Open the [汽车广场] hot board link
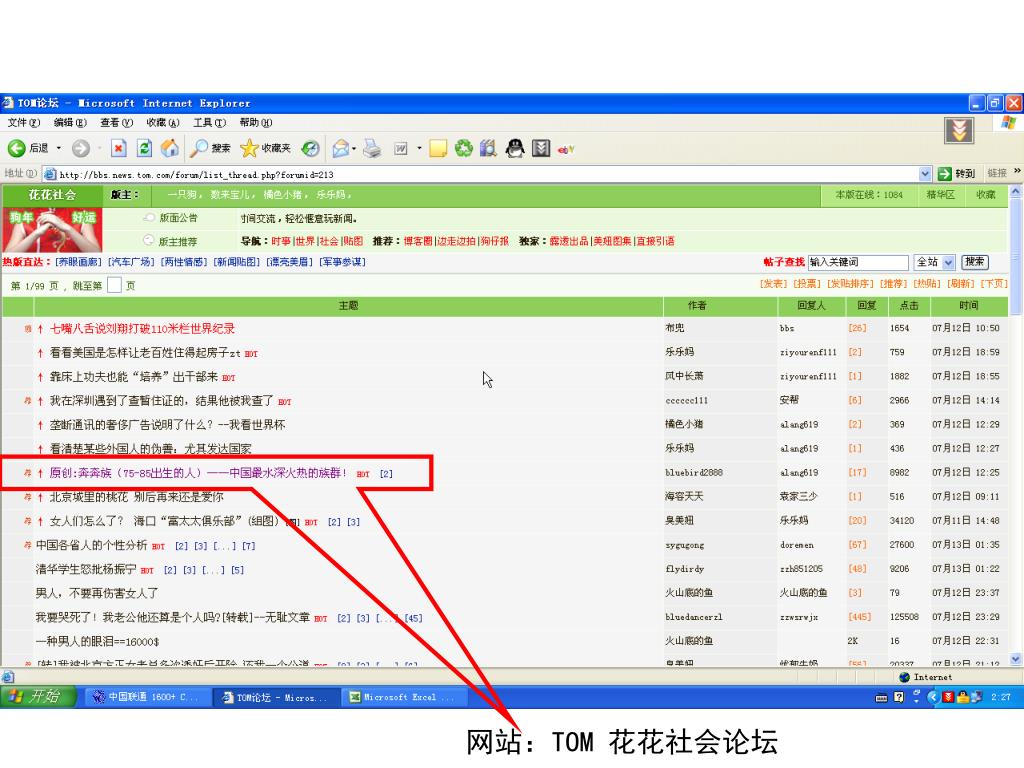Viewport: 1024px width, 768px height. tap(131, 262)
